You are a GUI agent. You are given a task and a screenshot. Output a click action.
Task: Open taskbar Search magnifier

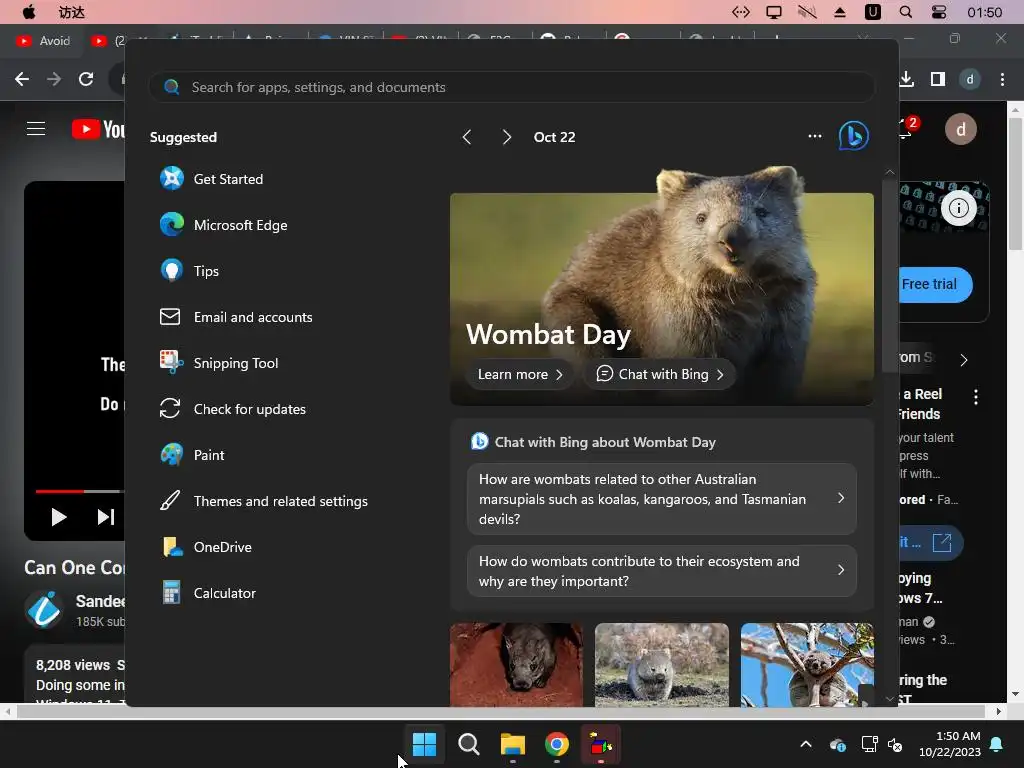coord(468,744)
